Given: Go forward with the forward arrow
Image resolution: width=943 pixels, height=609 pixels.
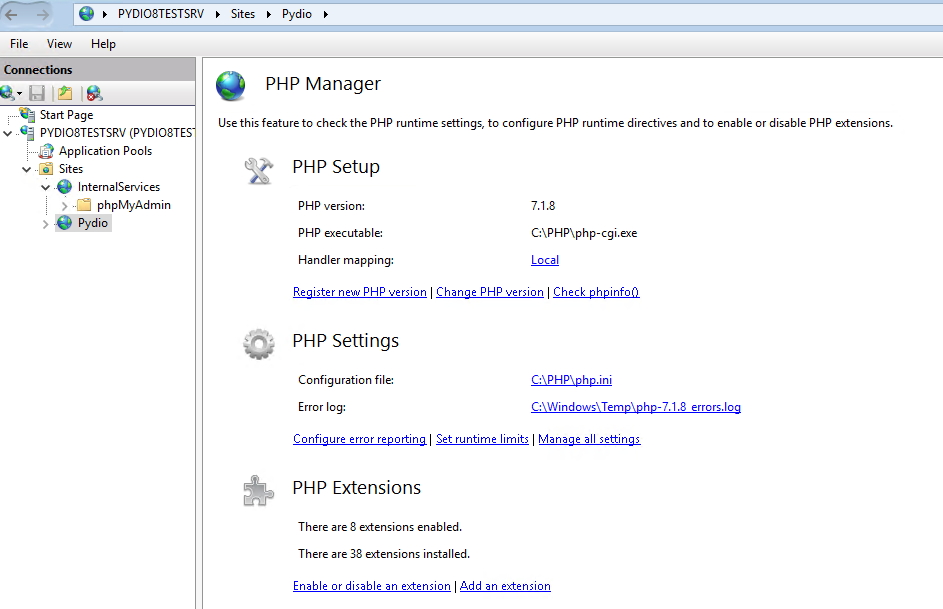Looking at the screenshot, I should point(42,14).
